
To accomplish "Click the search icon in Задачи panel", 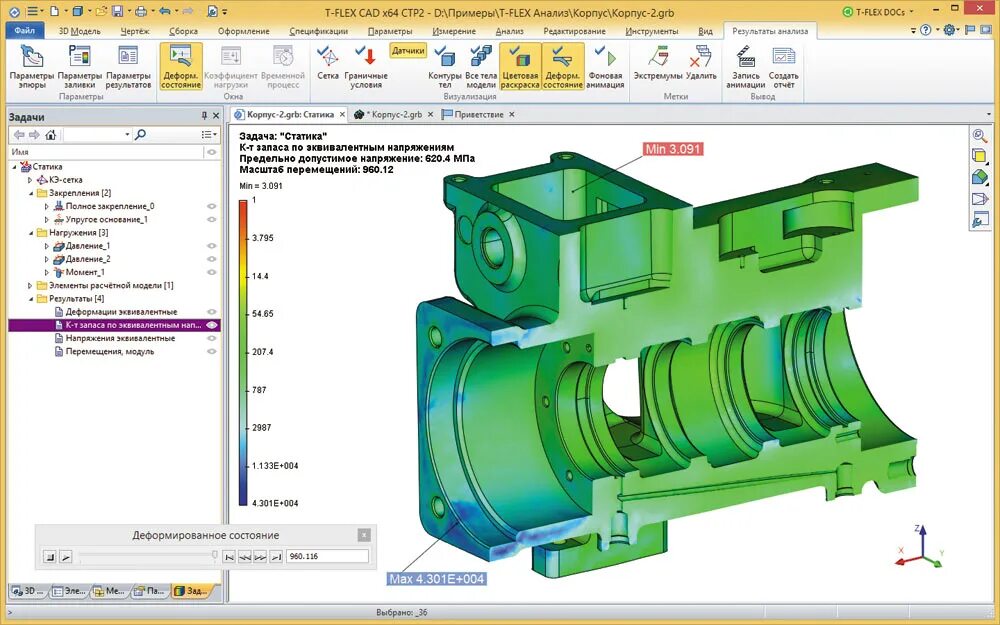I will pyautogui.click(x=141, y=135).
